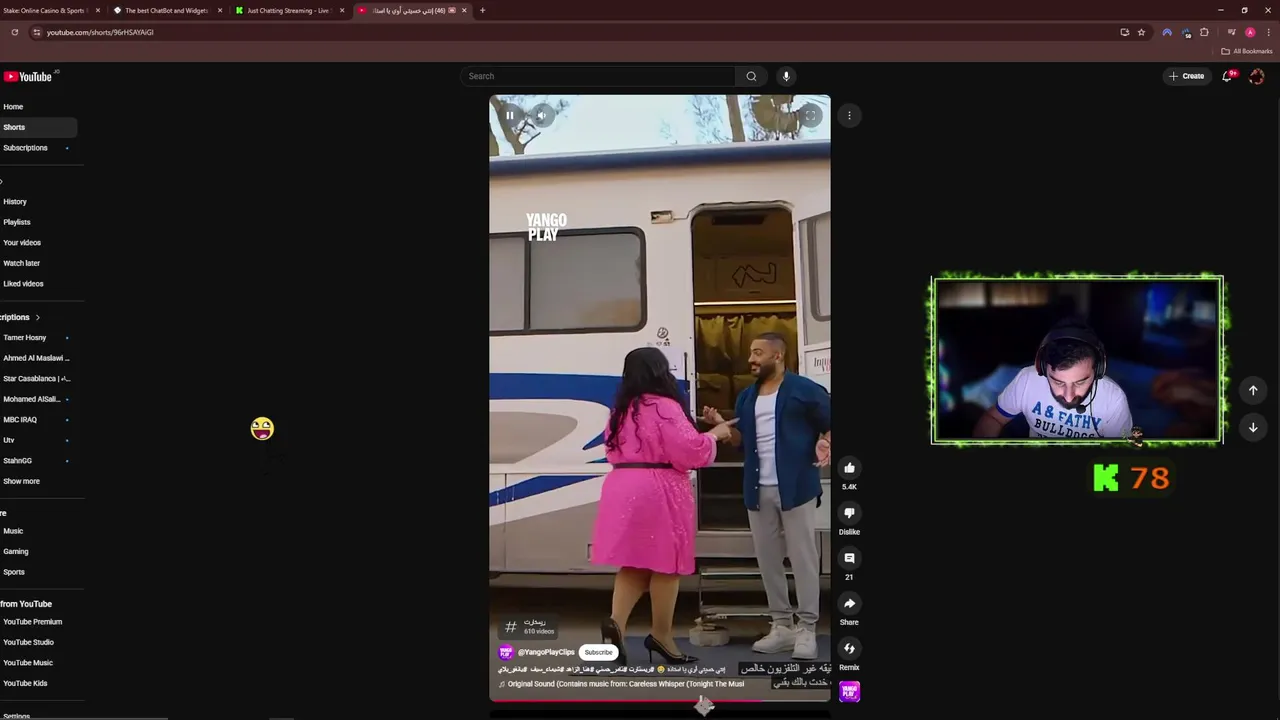Click the Share arrow icon

[849, 603]
